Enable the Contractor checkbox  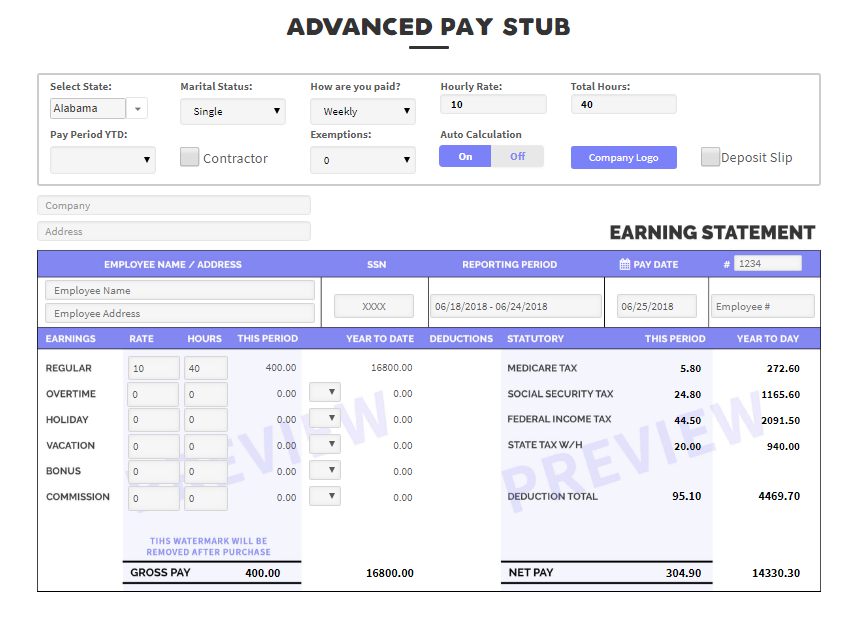[189, 158]
